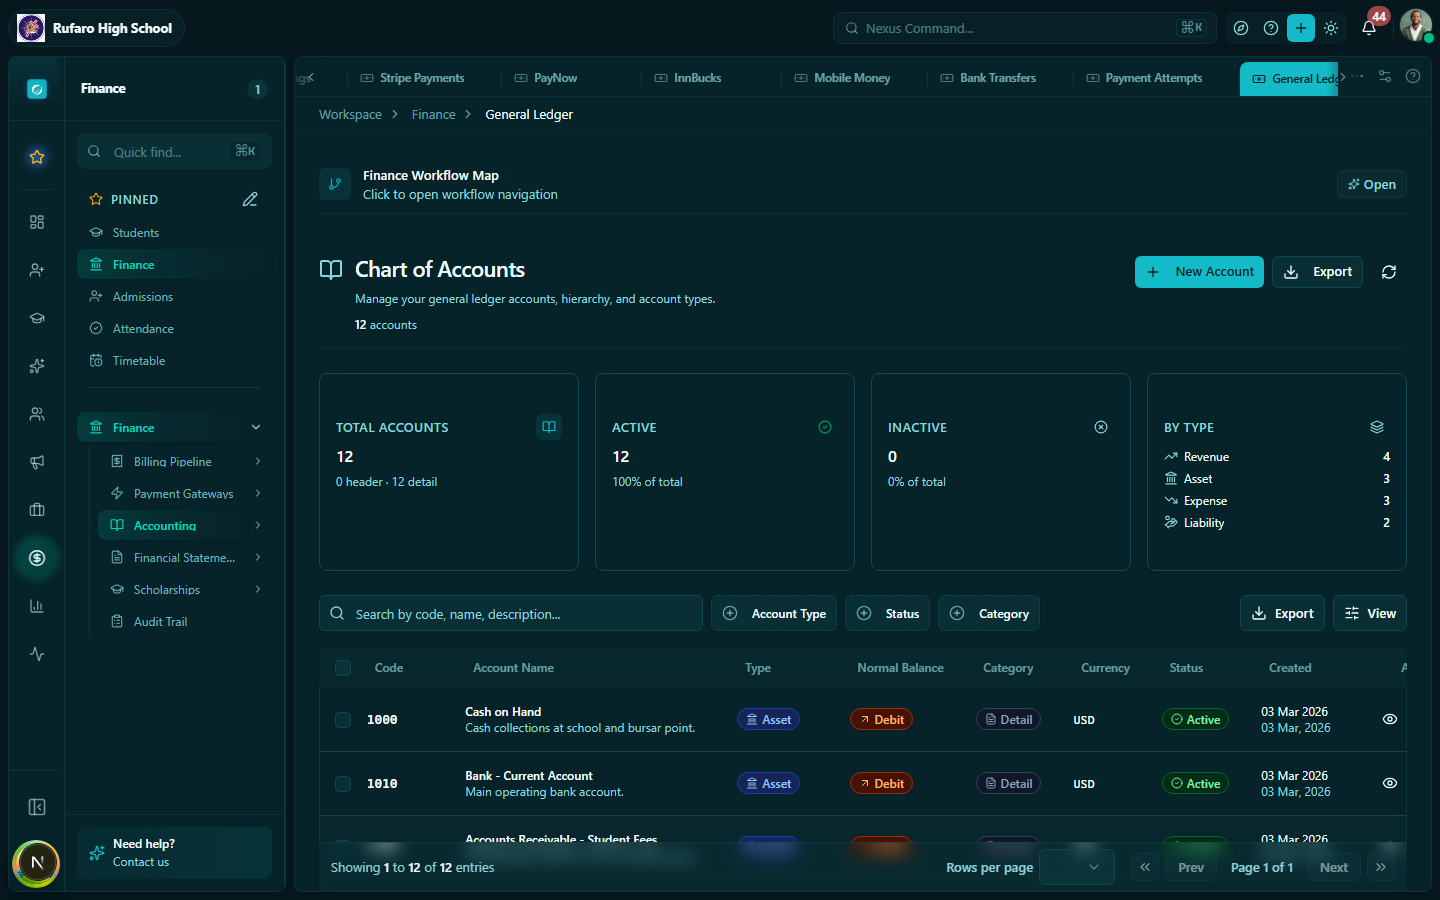This screenshot has height=900, width=1440.
Task: Open the user profile avatar
Action: coord(1415,25)
